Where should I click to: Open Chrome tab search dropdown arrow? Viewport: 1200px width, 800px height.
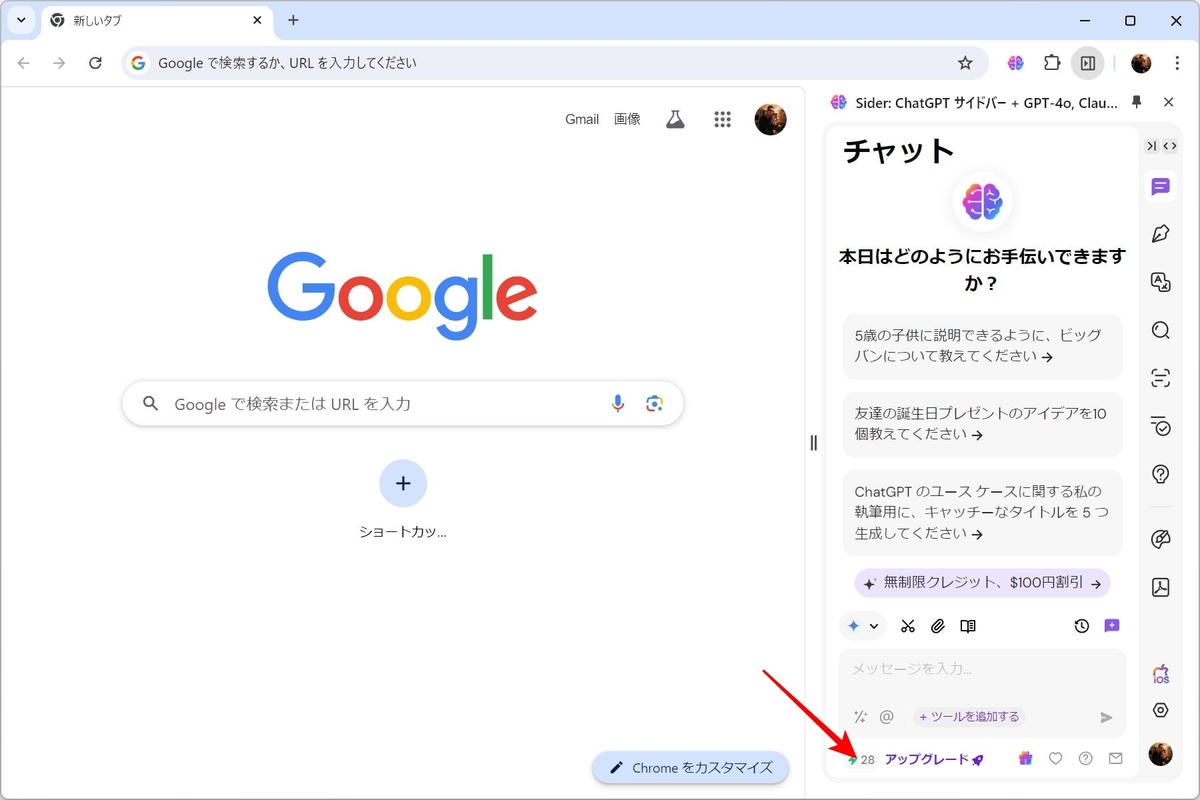(x=21, y=20)
